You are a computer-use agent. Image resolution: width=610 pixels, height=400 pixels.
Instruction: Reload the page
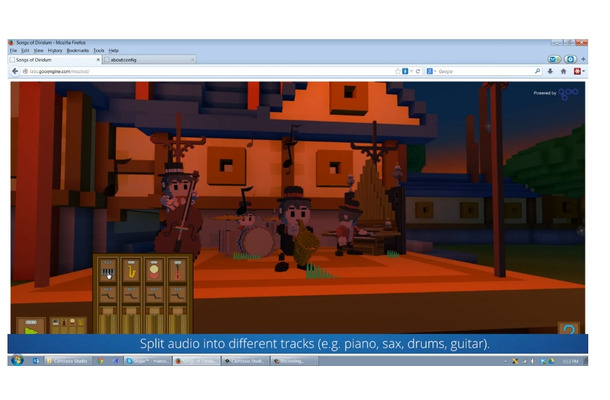418,71
